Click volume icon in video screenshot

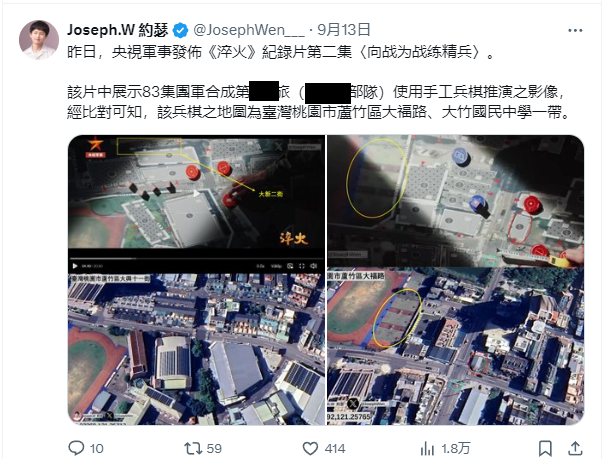pos(314,266)
